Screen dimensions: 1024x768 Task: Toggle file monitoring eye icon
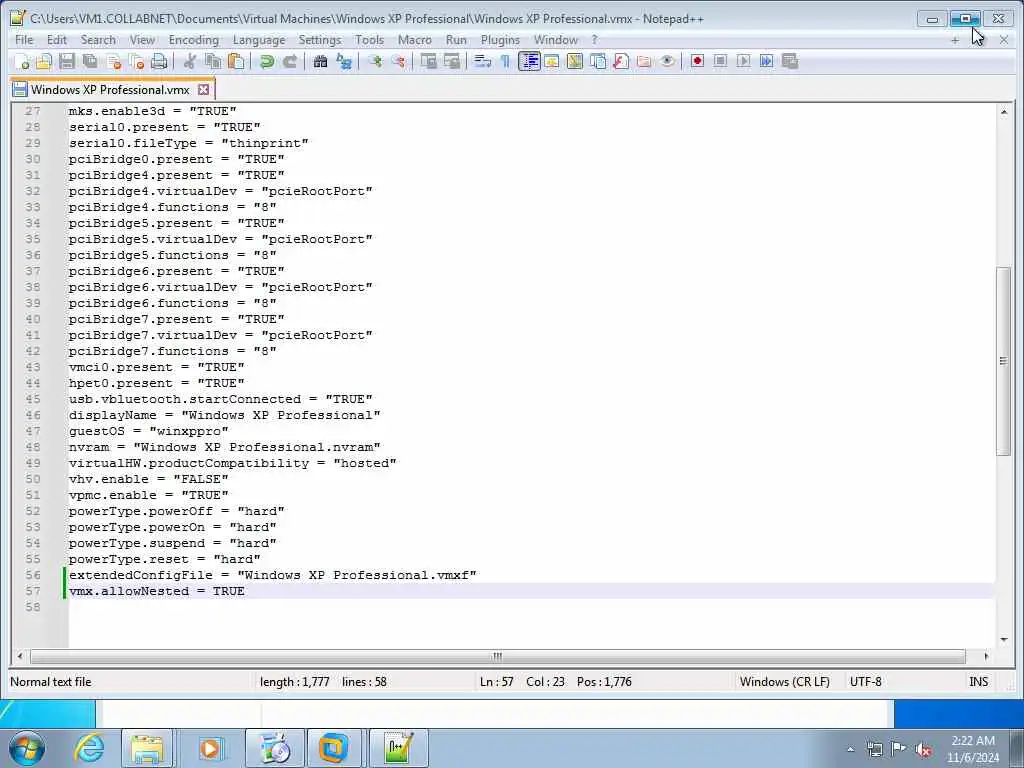pos(667,61)
